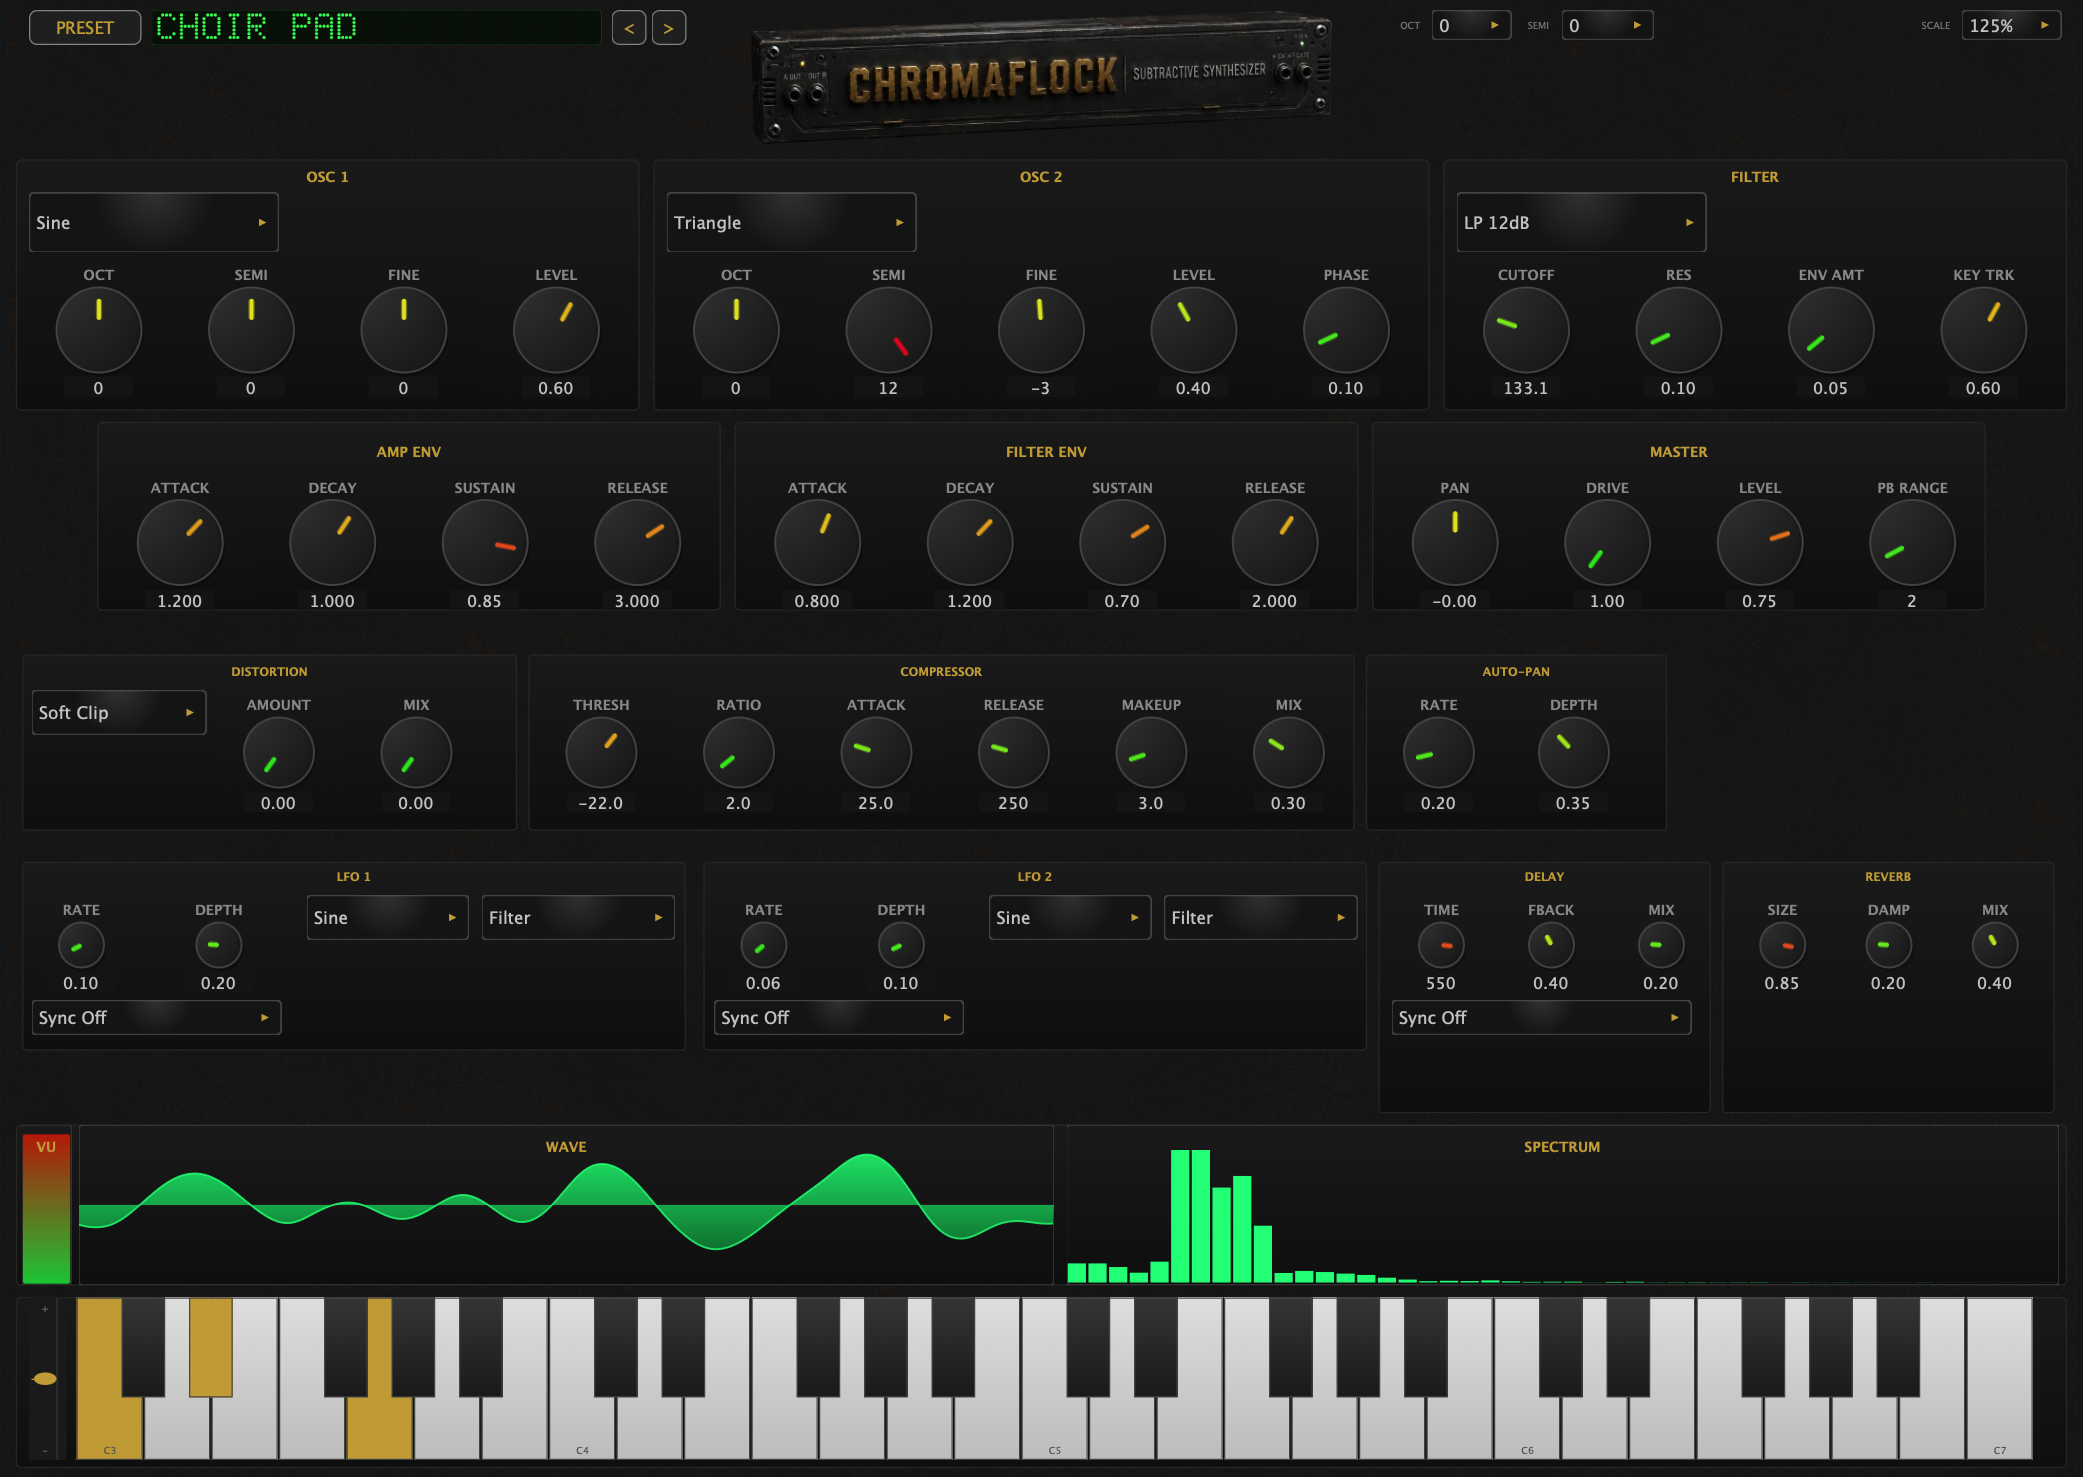
Task: Open OSC 1 waveform dropdown showing Sine
Action: [x=153, y=222]
